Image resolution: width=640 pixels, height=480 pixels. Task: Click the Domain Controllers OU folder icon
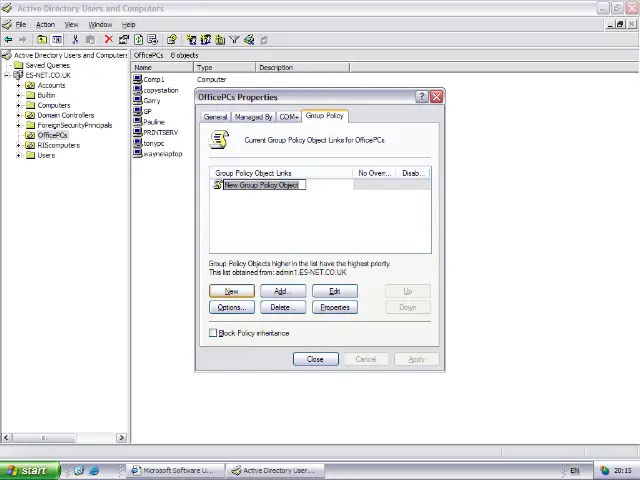click(30, 115)
